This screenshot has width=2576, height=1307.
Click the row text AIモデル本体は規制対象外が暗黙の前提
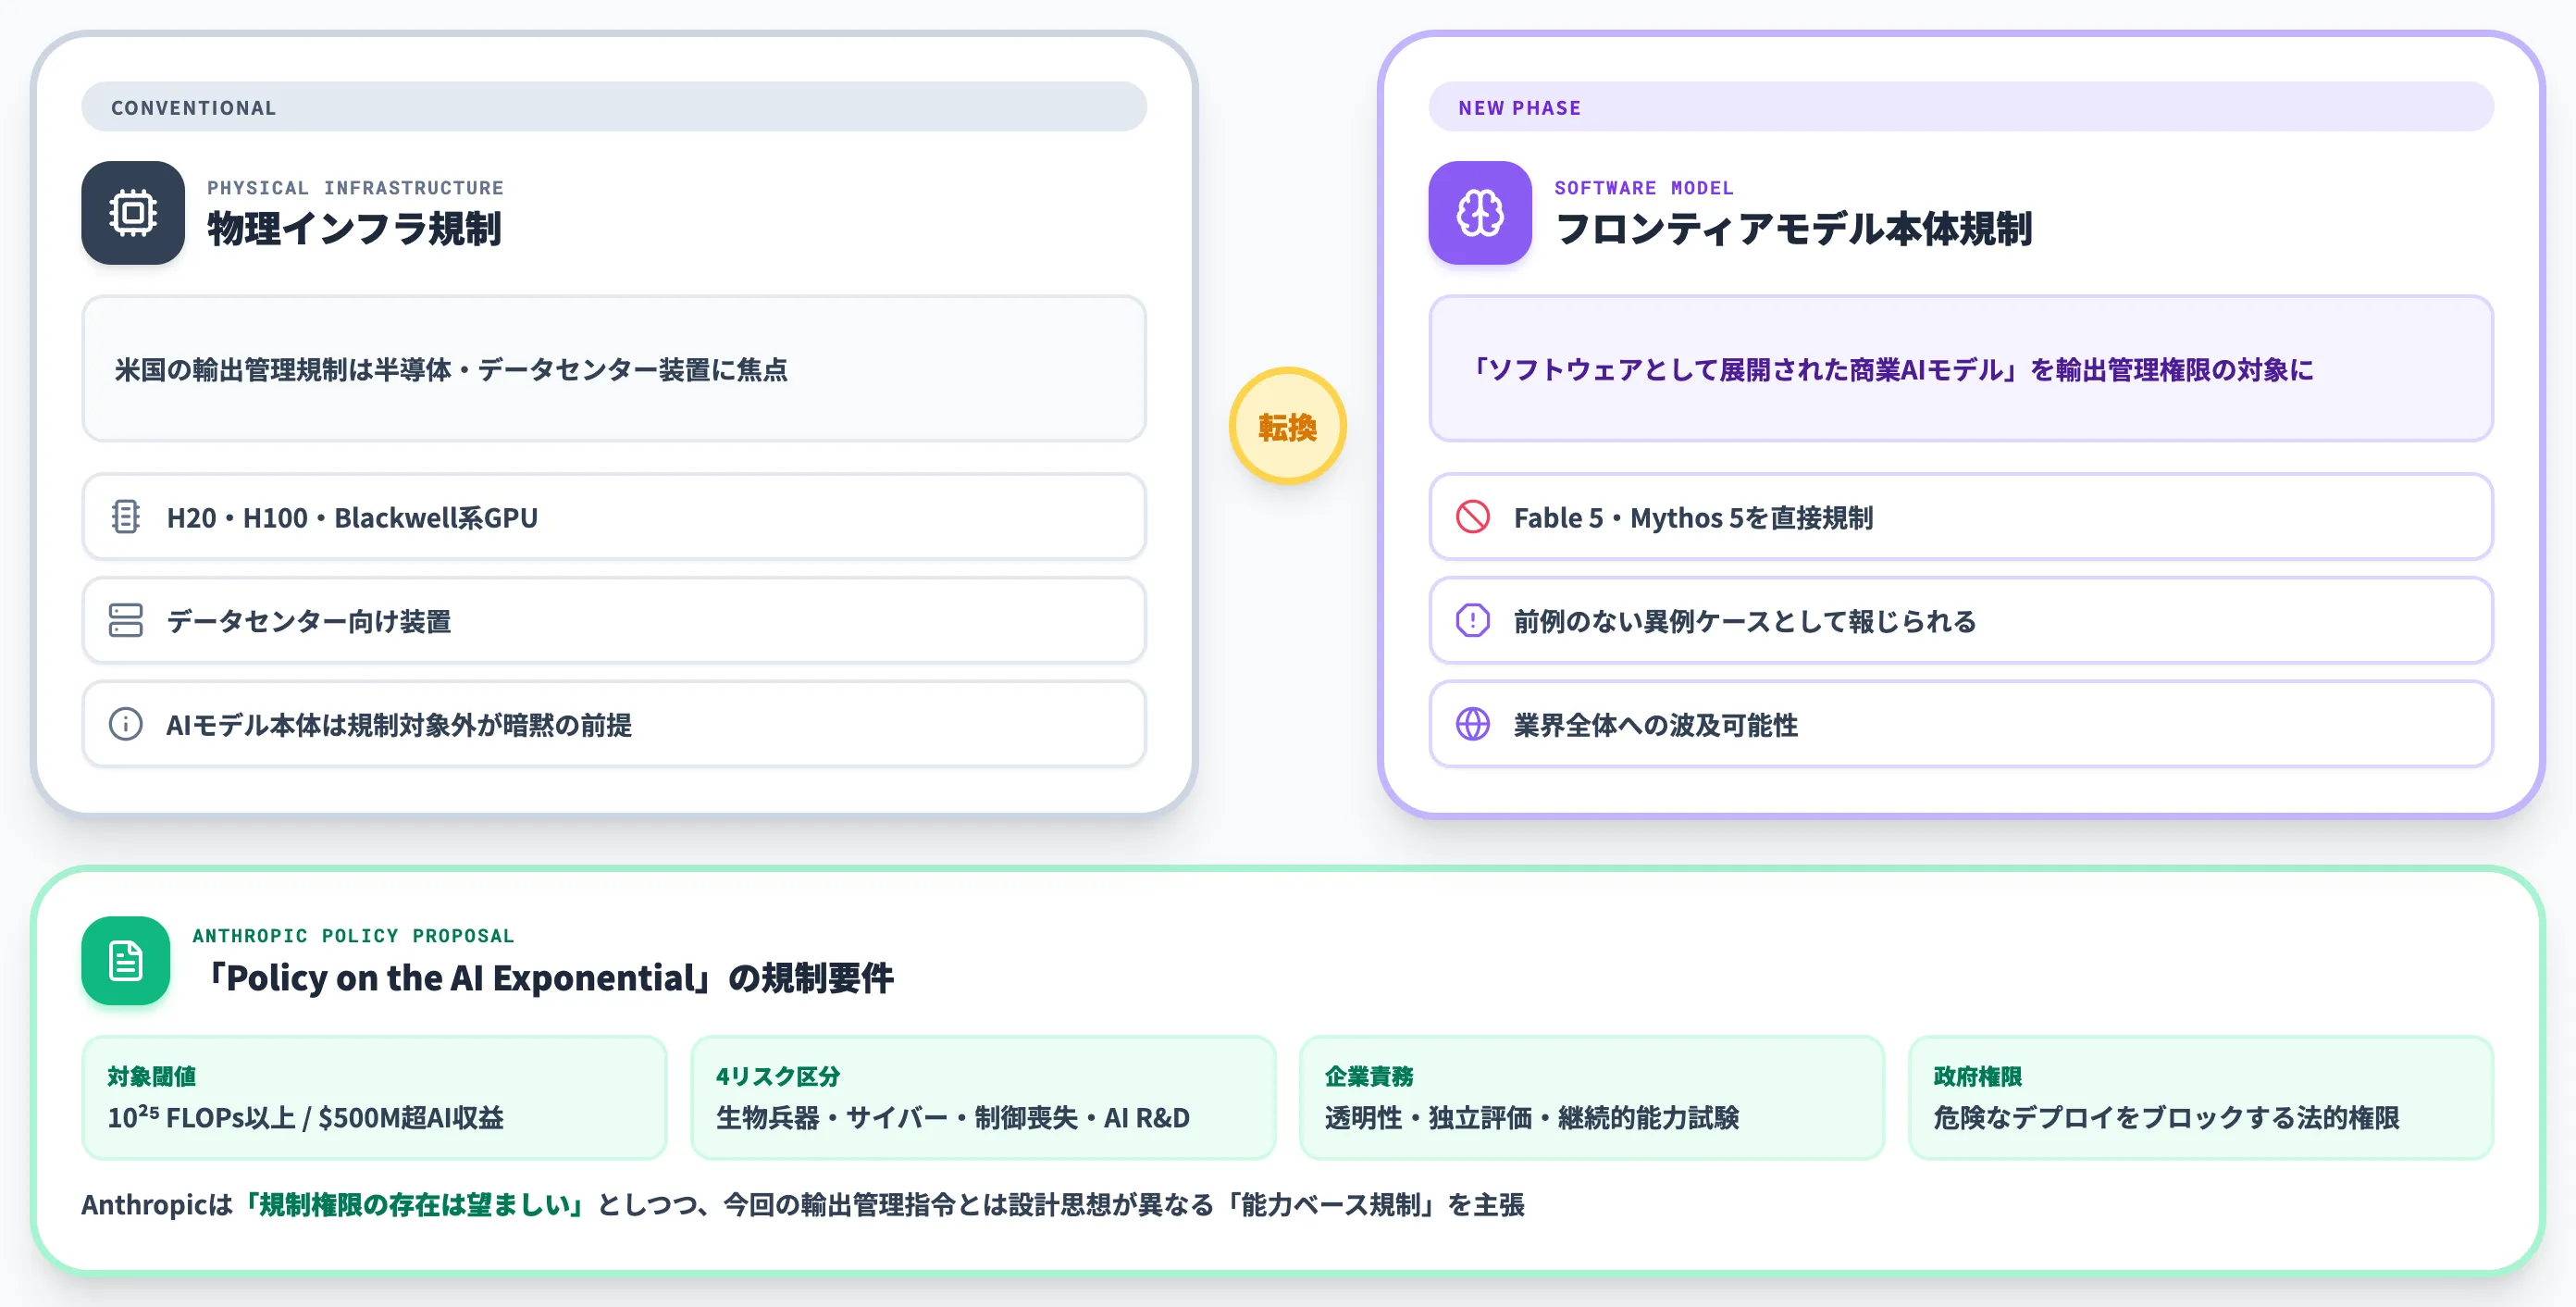(399, 725)
